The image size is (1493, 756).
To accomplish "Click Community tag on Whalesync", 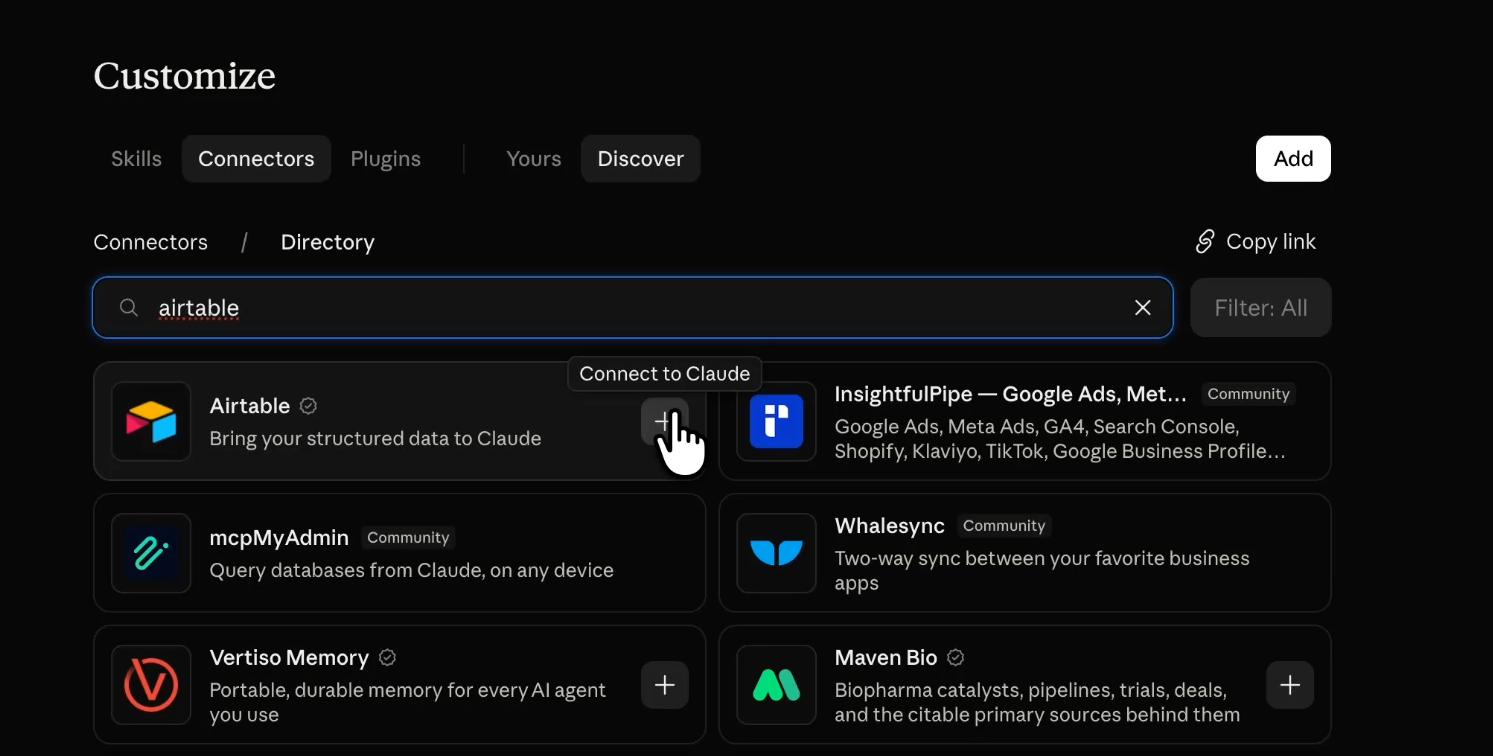I will point(1004,526).
